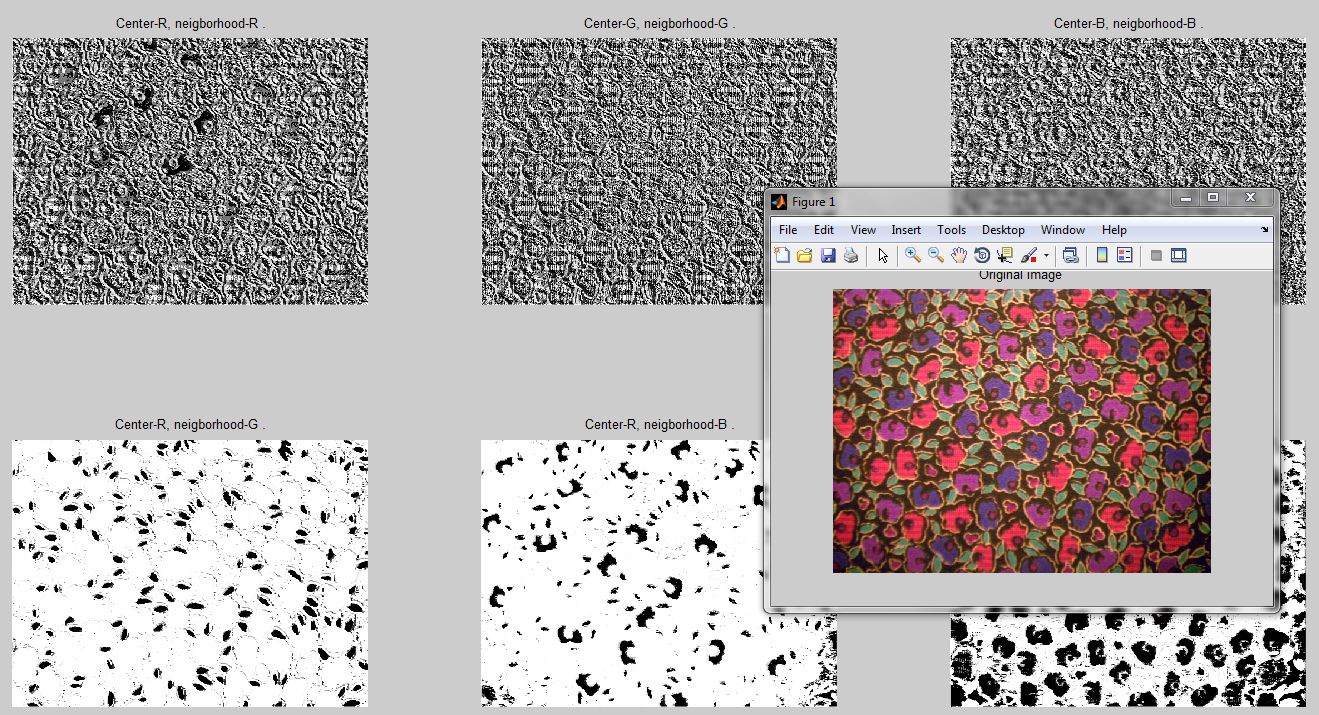This screenshot has height=715, width=1319.
Task: Open the Desktop menu
Action: pyautogui.click(x=1003, y=230)
